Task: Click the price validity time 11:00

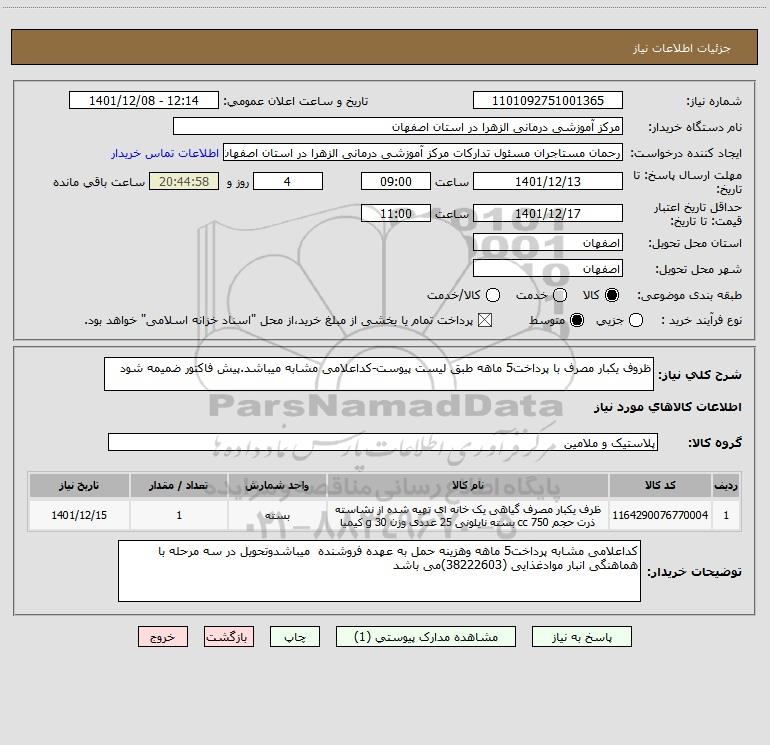Action: click(396, 213)
